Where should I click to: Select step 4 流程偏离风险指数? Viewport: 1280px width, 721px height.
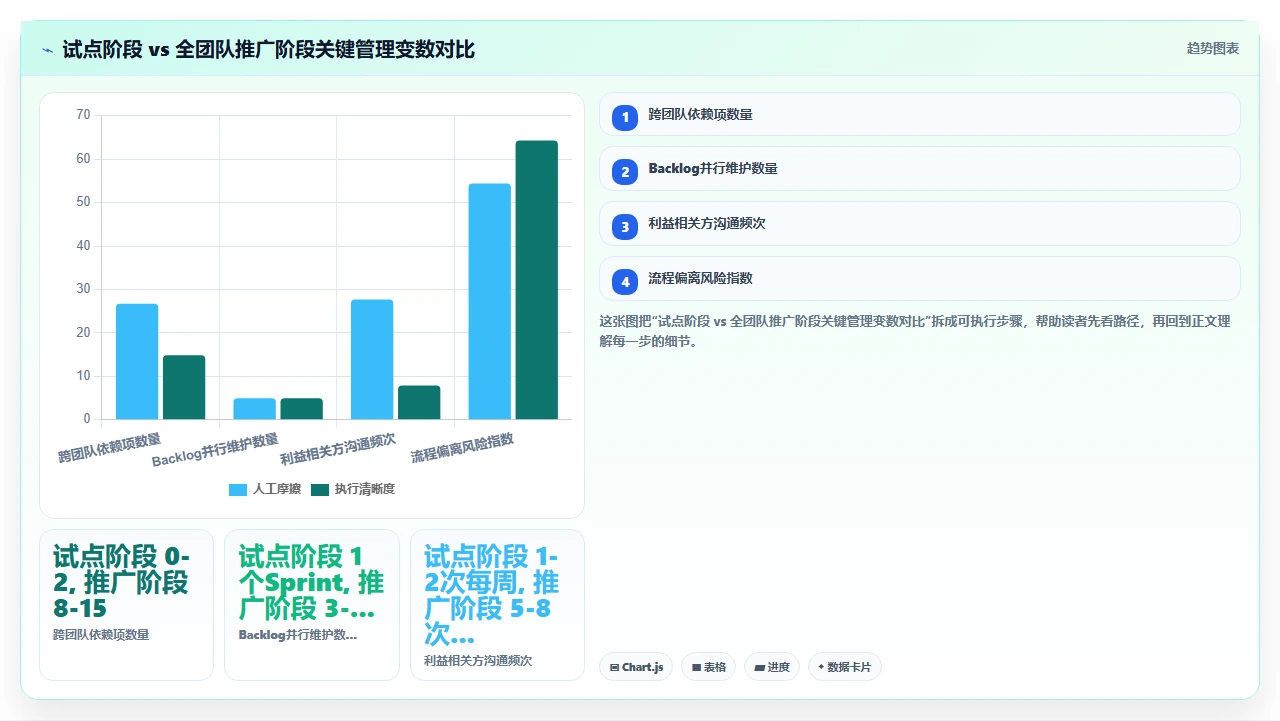pos(919,279)
